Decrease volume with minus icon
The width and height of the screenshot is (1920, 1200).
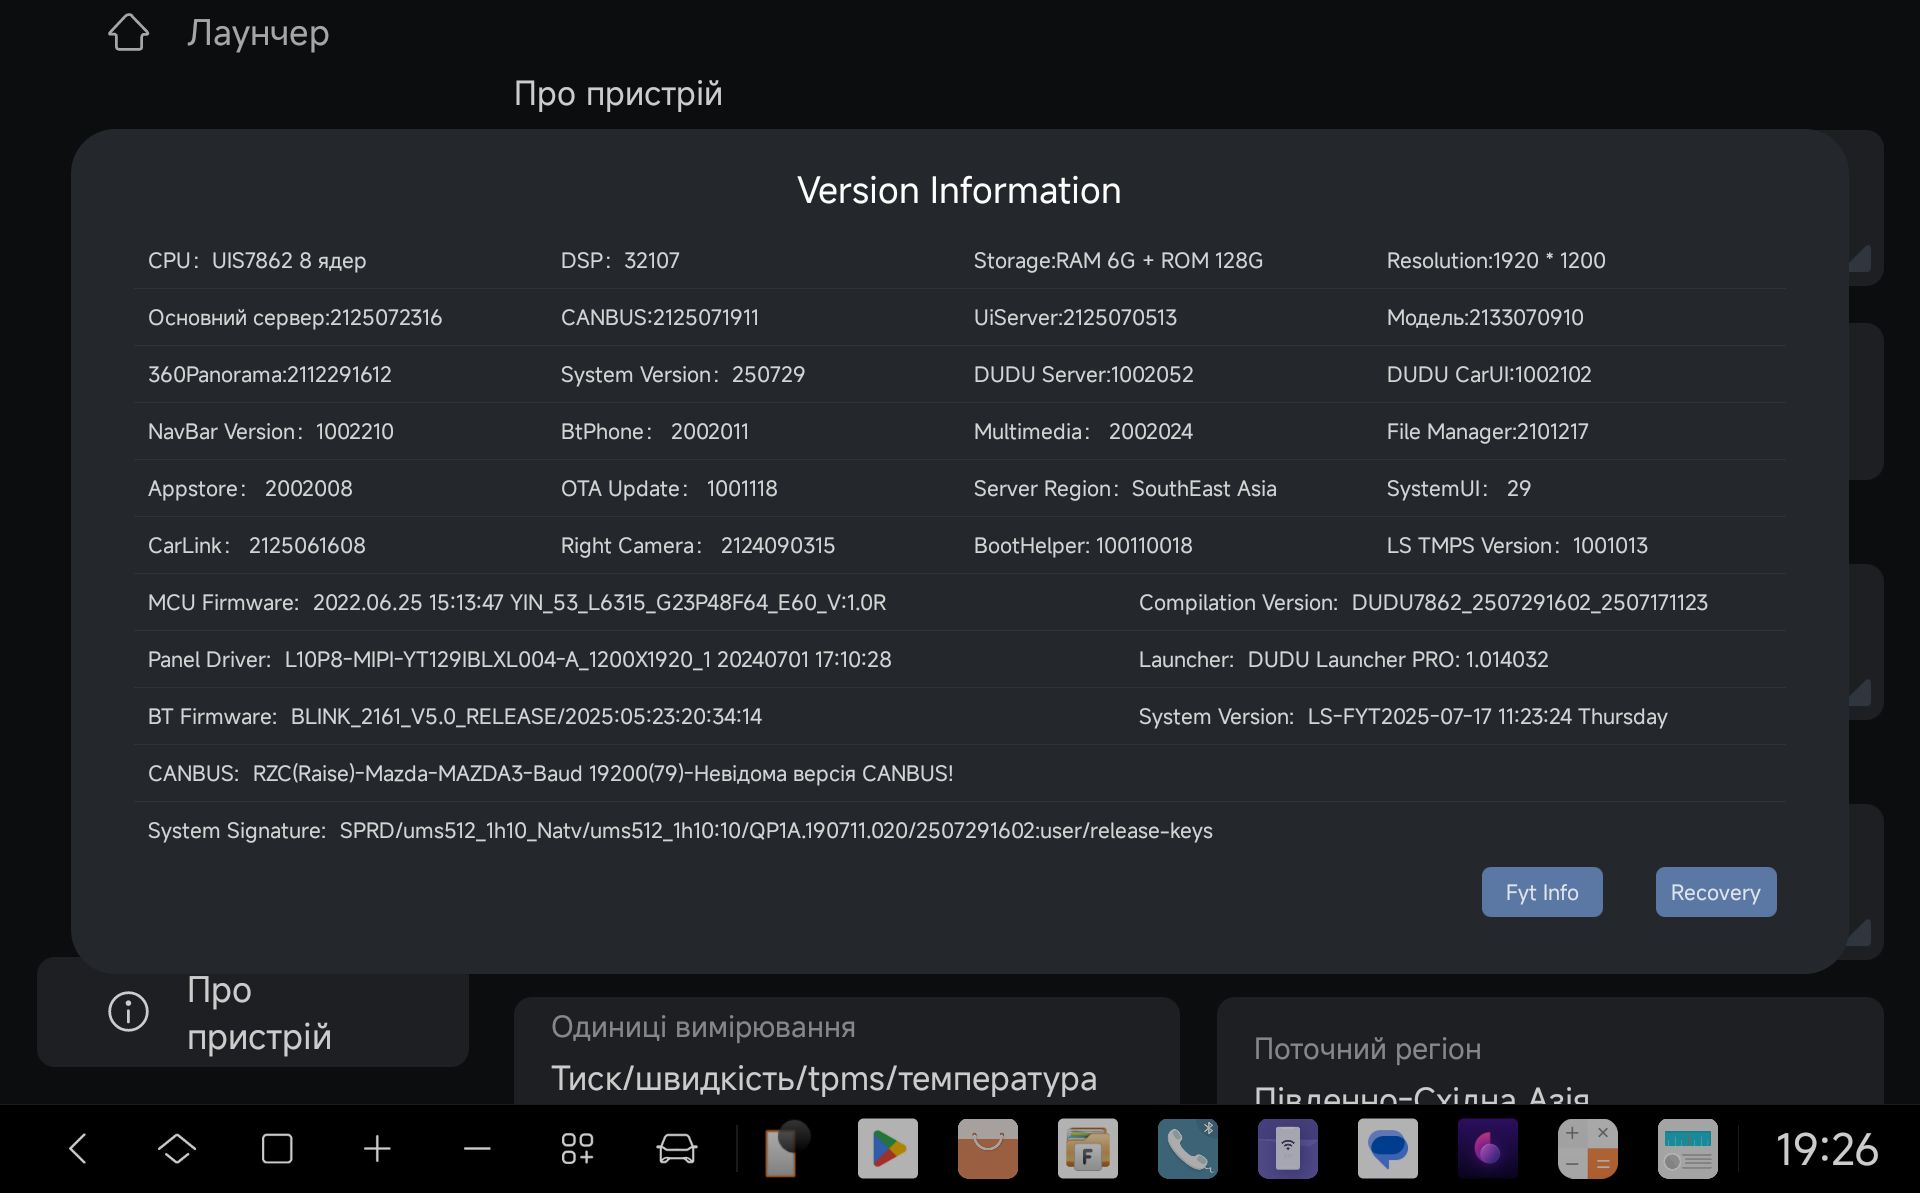click(x=477, y=1149)
